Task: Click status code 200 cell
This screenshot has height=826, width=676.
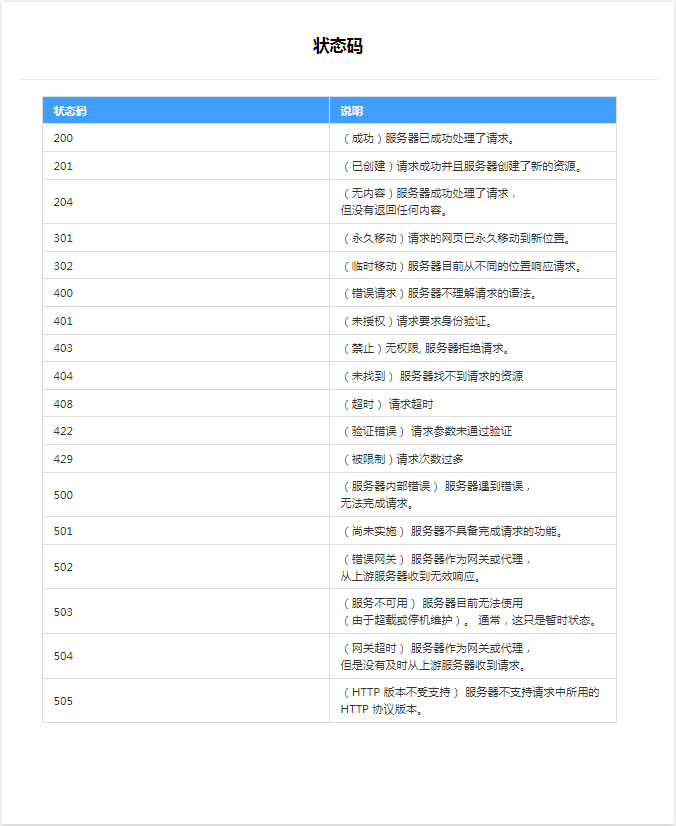Action: pyautogui.click(x=186, y=138)
